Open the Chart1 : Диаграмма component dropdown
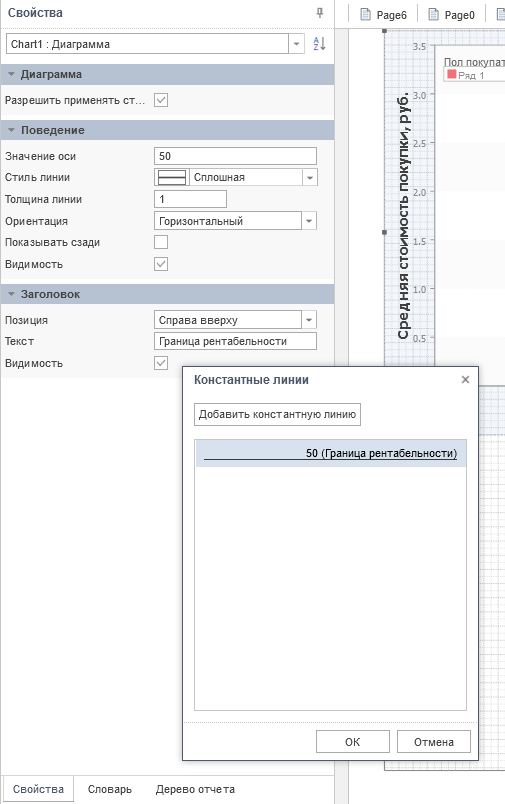The width and height of the screenshot is (505, 804). (296, 44)
